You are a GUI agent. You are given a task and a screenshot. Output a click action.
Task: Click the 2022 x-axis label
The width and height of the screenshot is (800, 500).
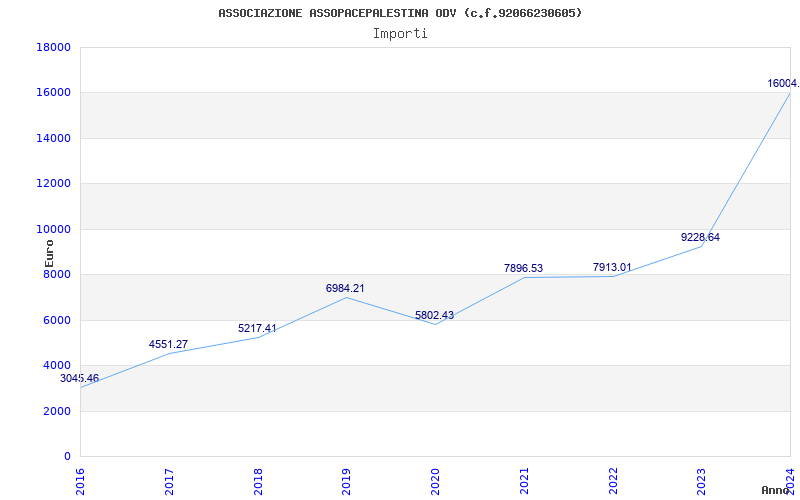point(613,482)
